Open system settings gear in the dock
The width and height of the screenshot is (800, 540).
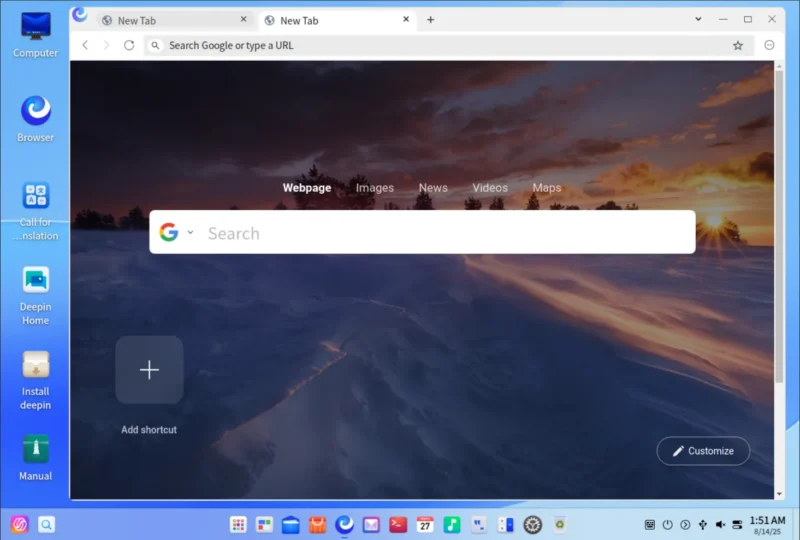533,524
